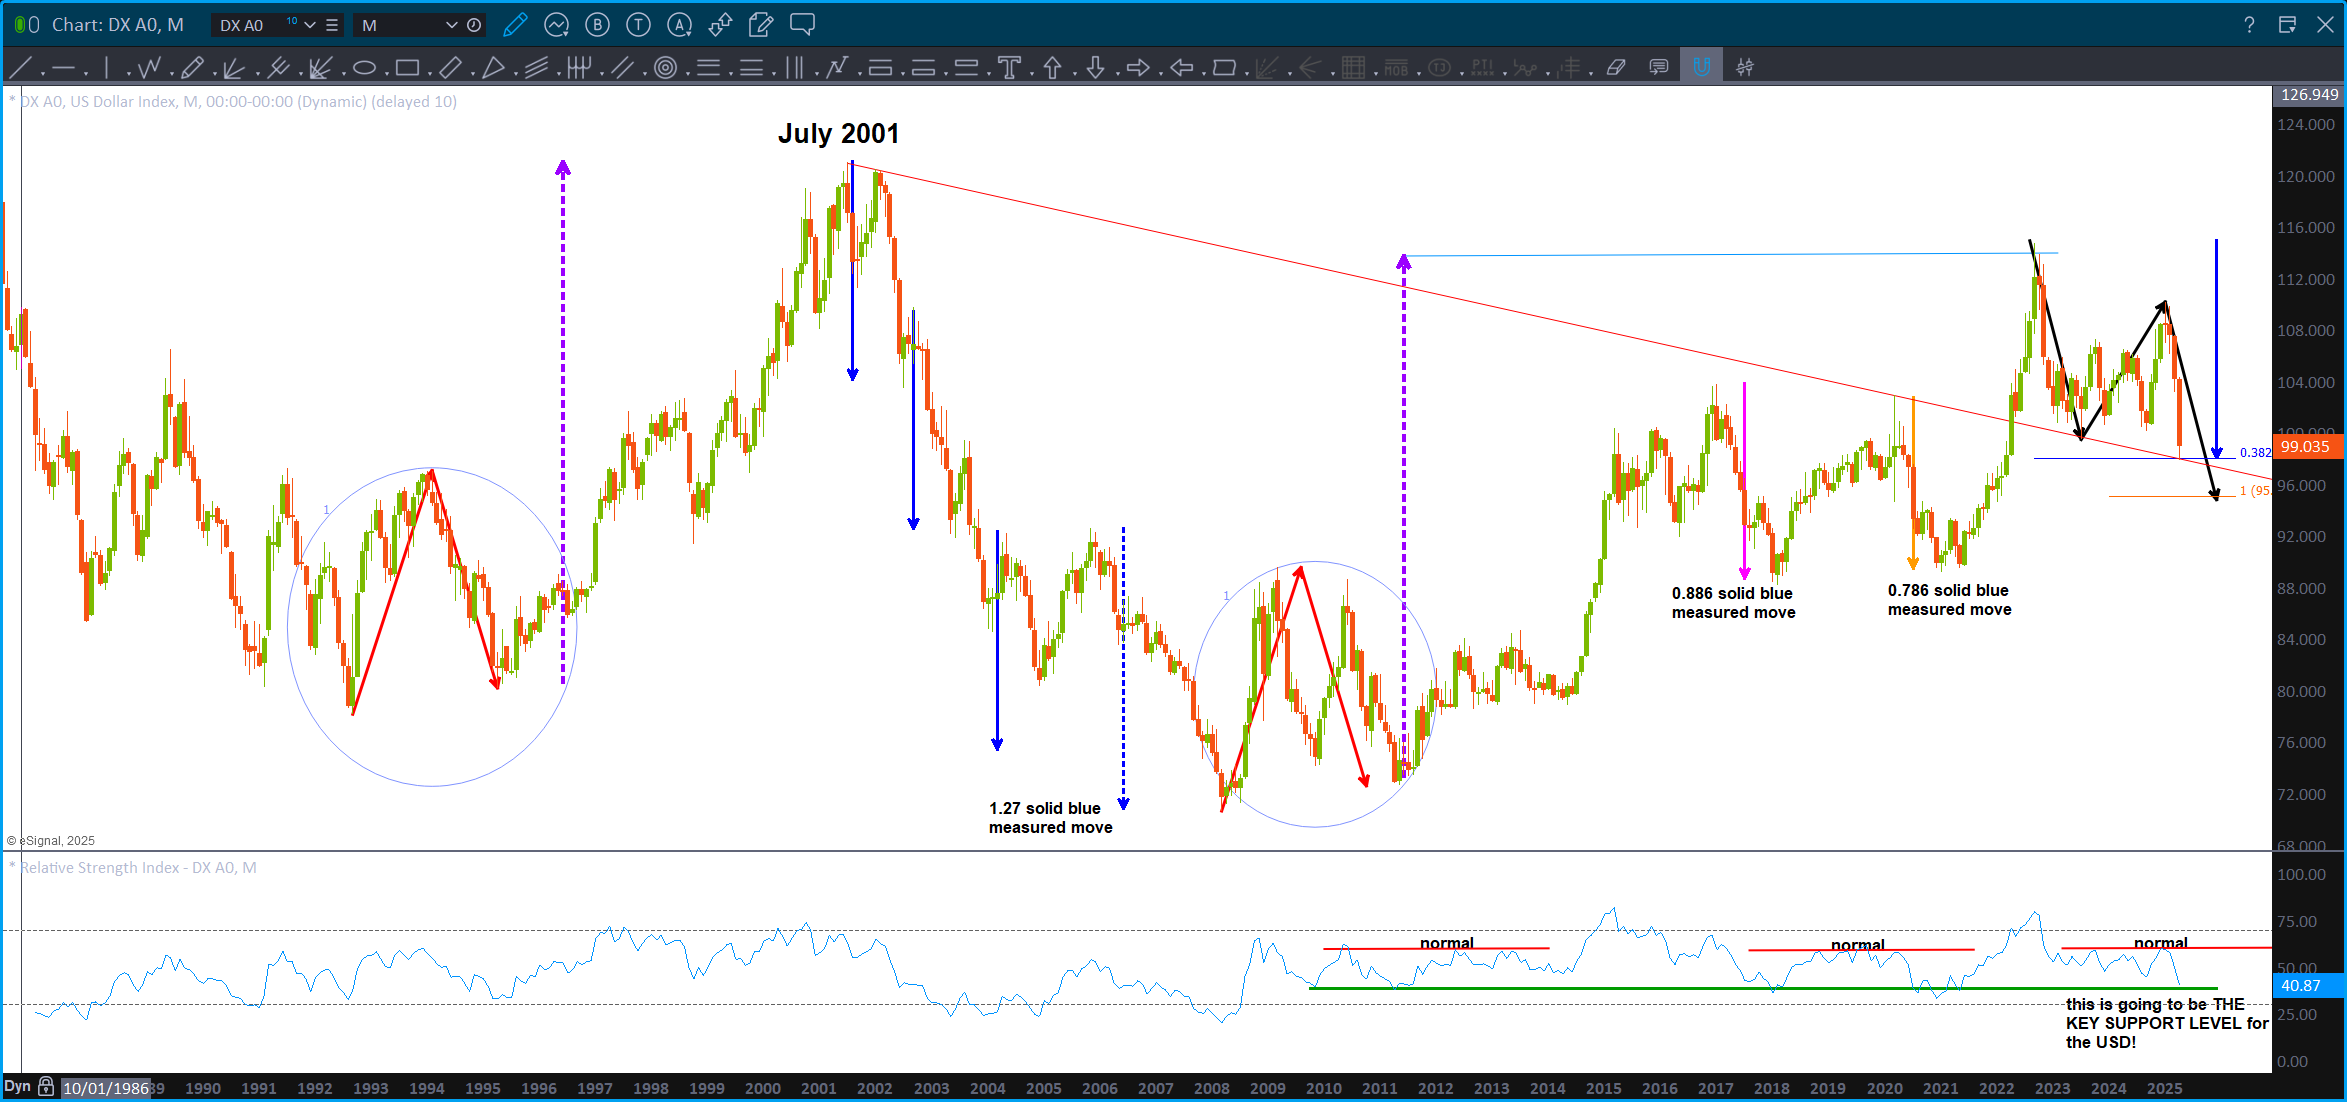This screenshot has width=2347, height=1102.
Task: Select the zigzag wave line tool
Action: coord(150,68)
